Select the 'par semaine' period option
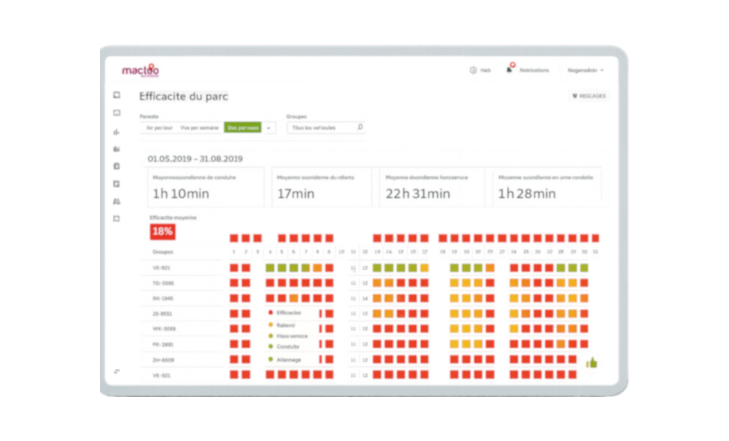 (201, 128)
